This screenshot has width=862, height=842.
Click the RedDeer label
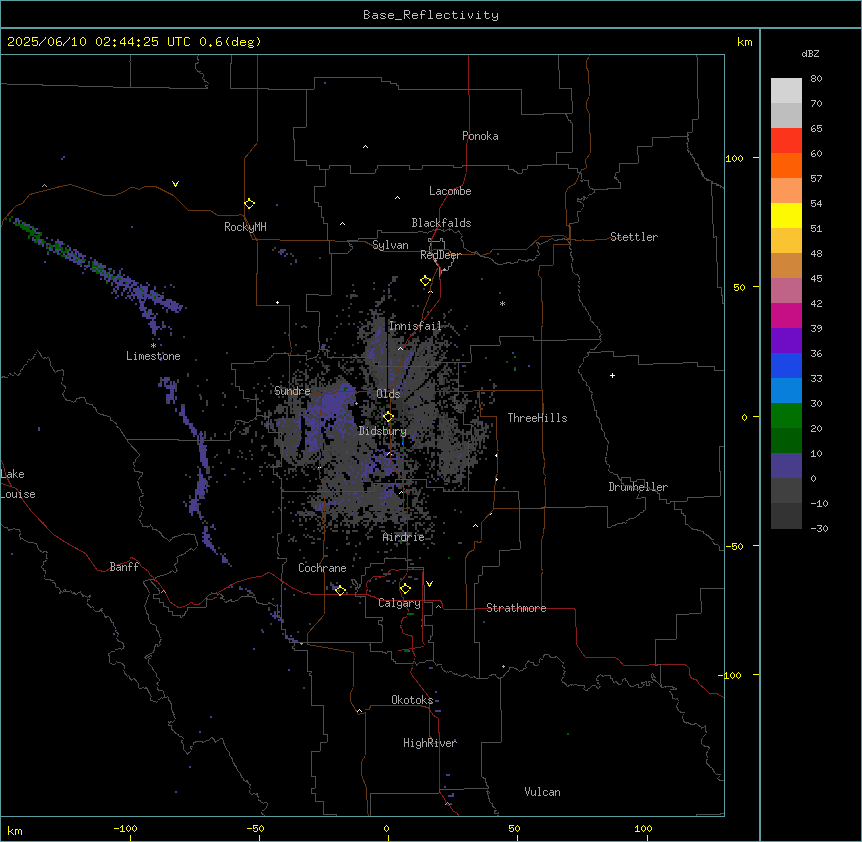tap(440, 255)
